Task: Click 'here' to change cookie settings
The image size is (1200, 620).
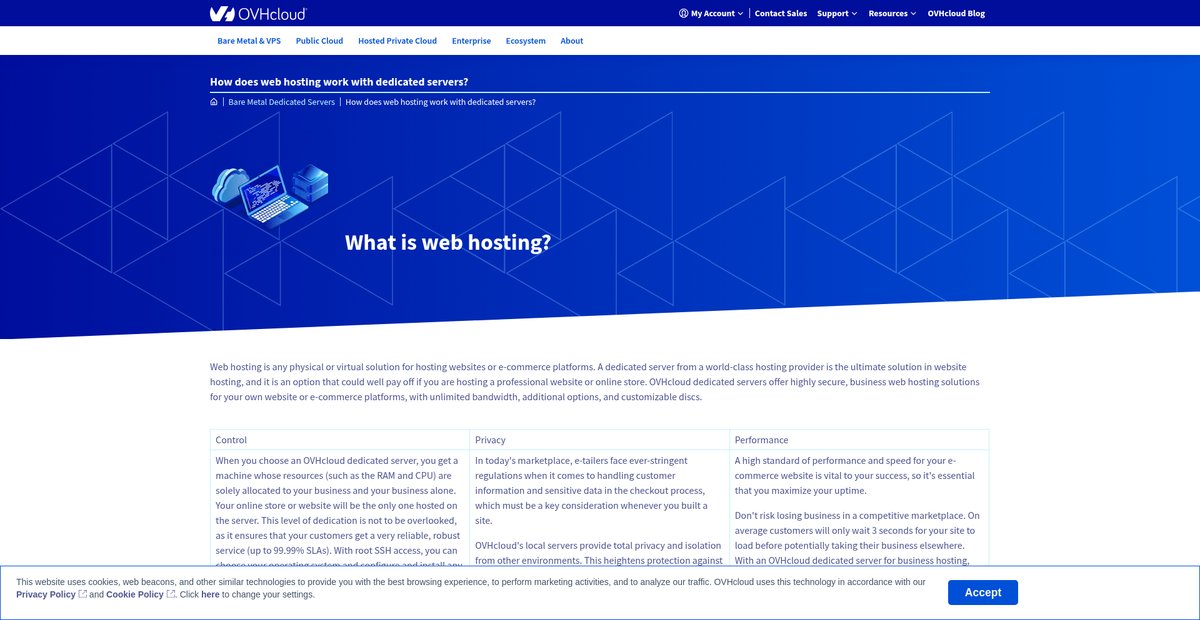Action: pos(210,594)
